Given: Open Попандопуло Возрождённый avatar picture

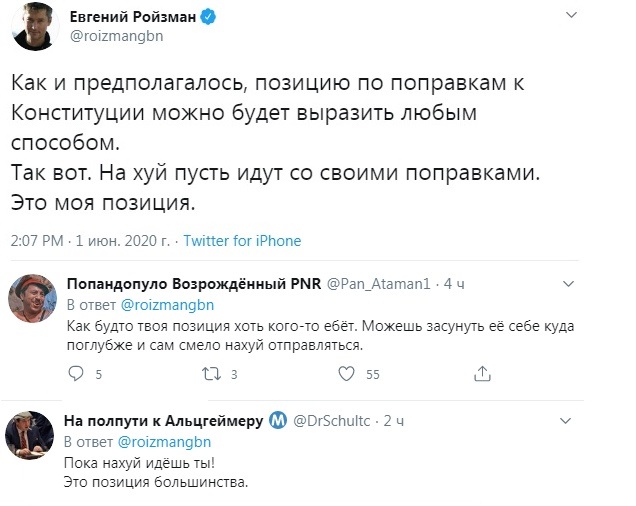Looking at the screenshot, I should (32, 298).
